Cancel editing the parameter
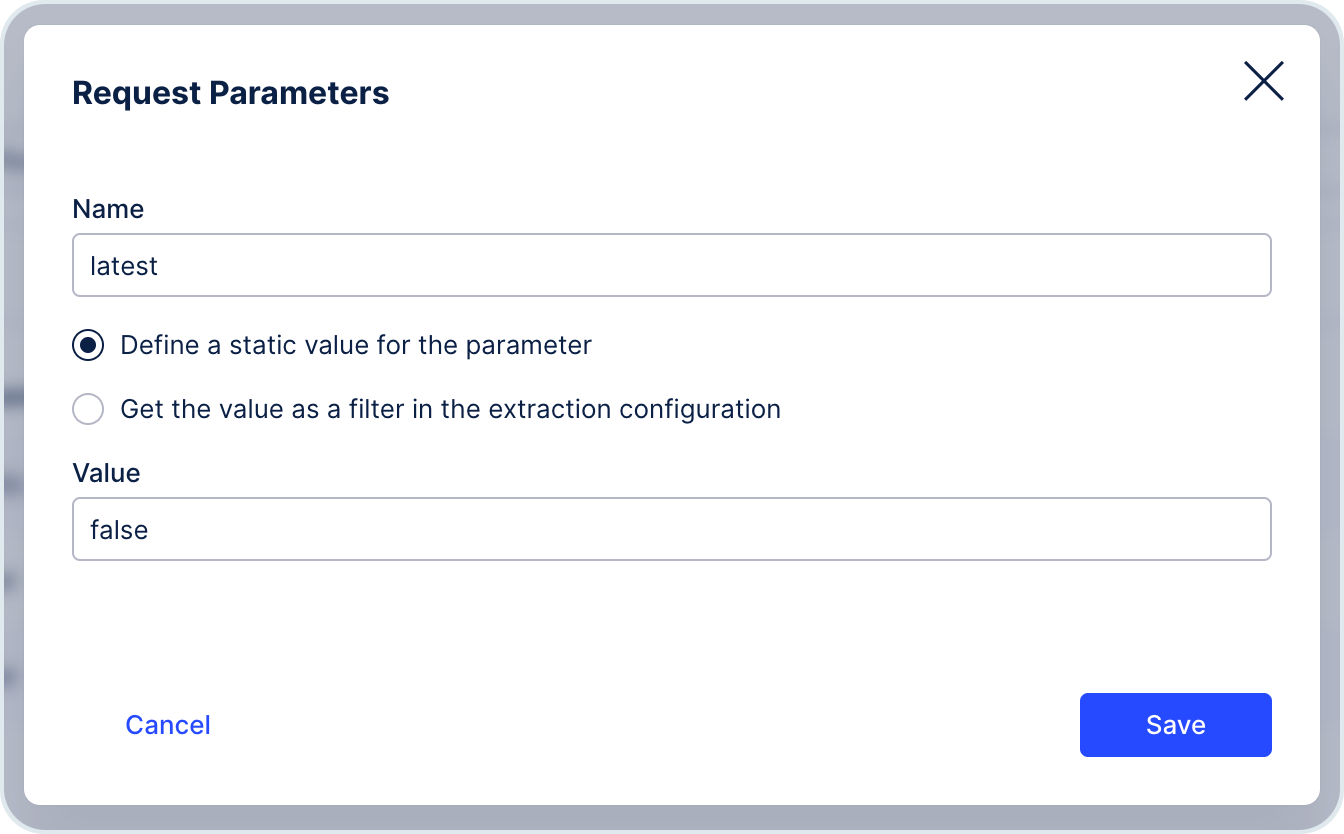The height and width of the screenshot is (834, 1344). 168,725
